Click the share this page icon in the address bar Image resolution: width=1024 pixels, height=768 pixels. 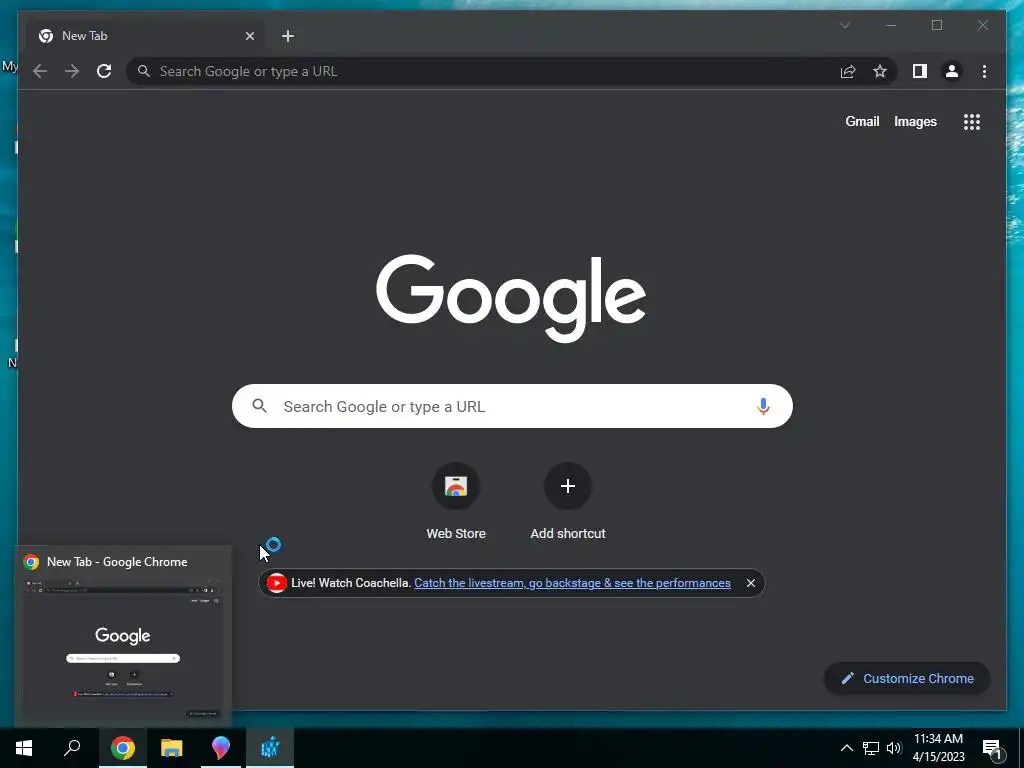(x=848, y=71)
